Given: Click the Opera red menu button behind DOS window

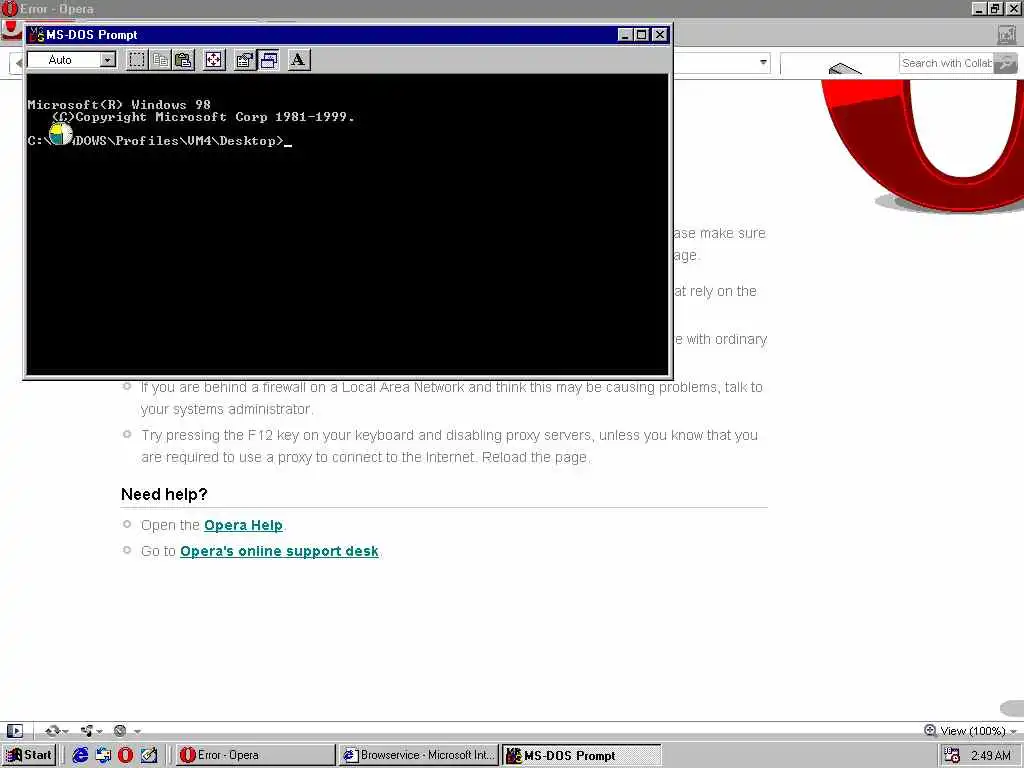Looking at the screenshot, I should (x=11, y=30).
